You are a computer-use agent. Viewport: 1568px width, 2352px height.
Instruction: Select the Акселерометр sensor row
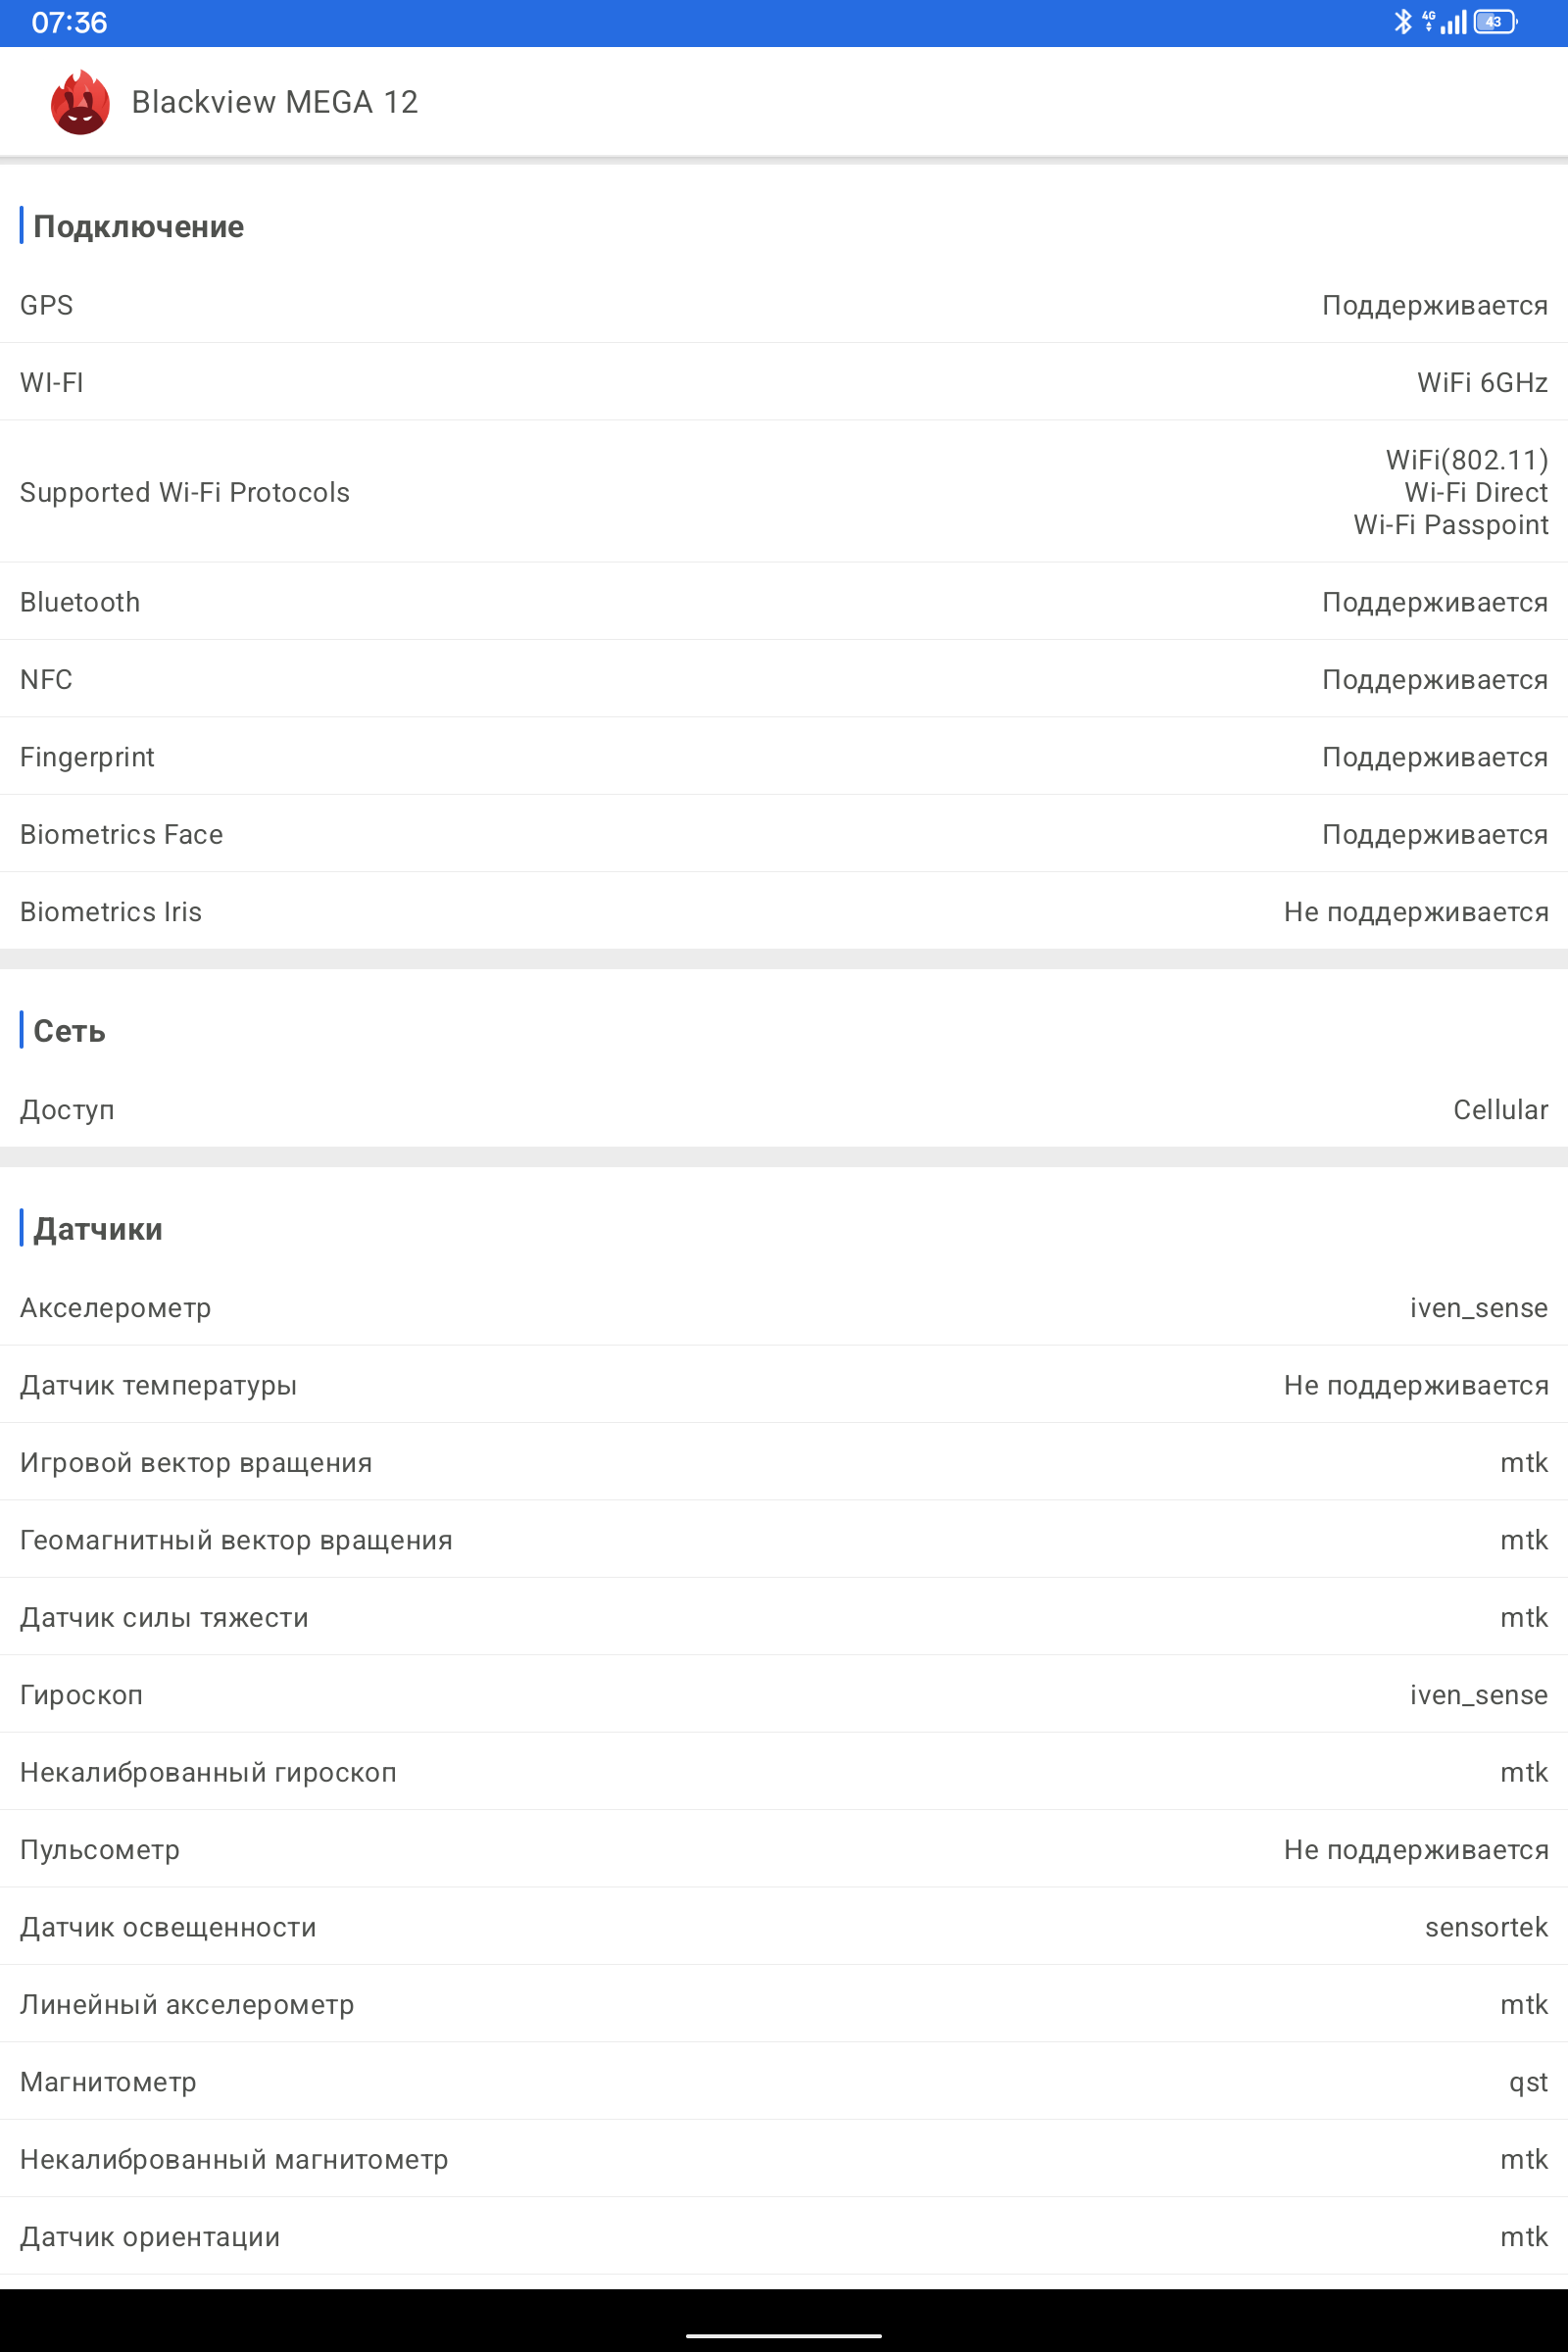[x=784, y=1307]
